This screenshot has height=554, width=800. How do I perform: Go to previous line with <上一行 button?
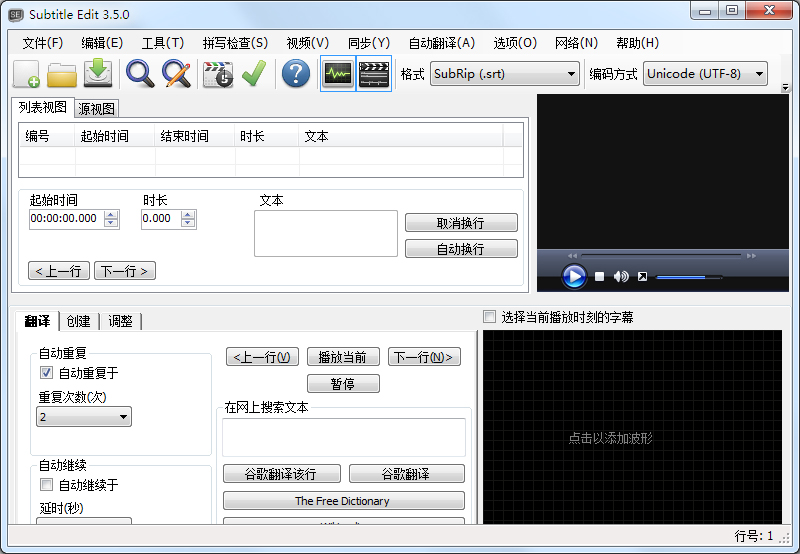point(59,271)
